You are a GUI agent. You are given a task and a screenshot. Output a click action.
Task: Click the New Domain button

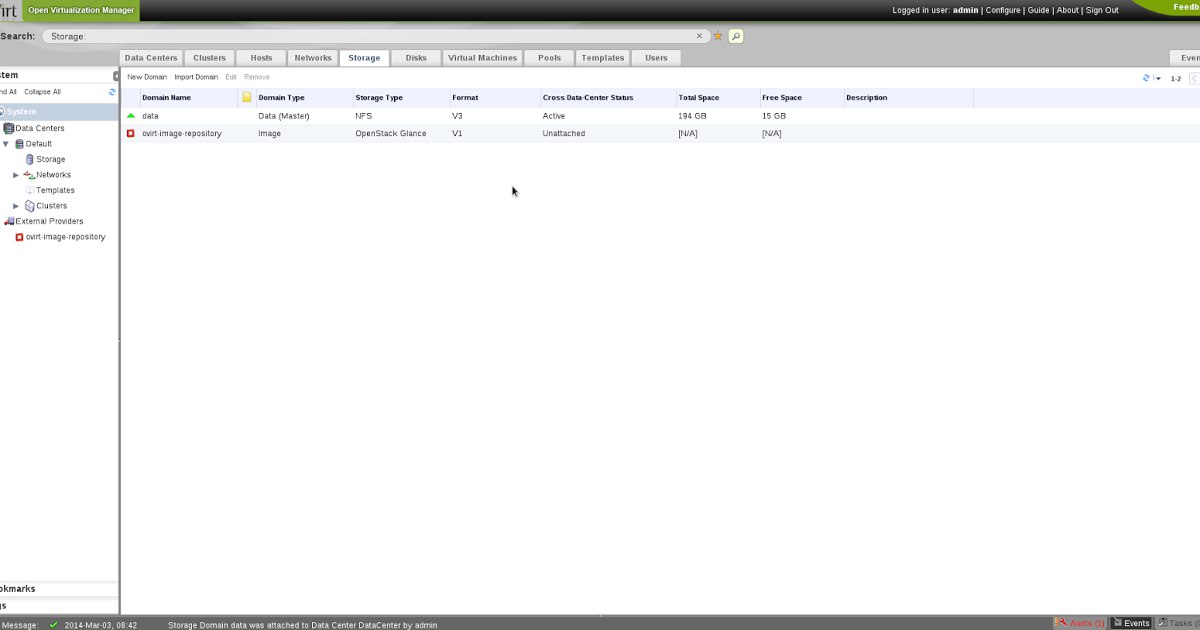147,77
